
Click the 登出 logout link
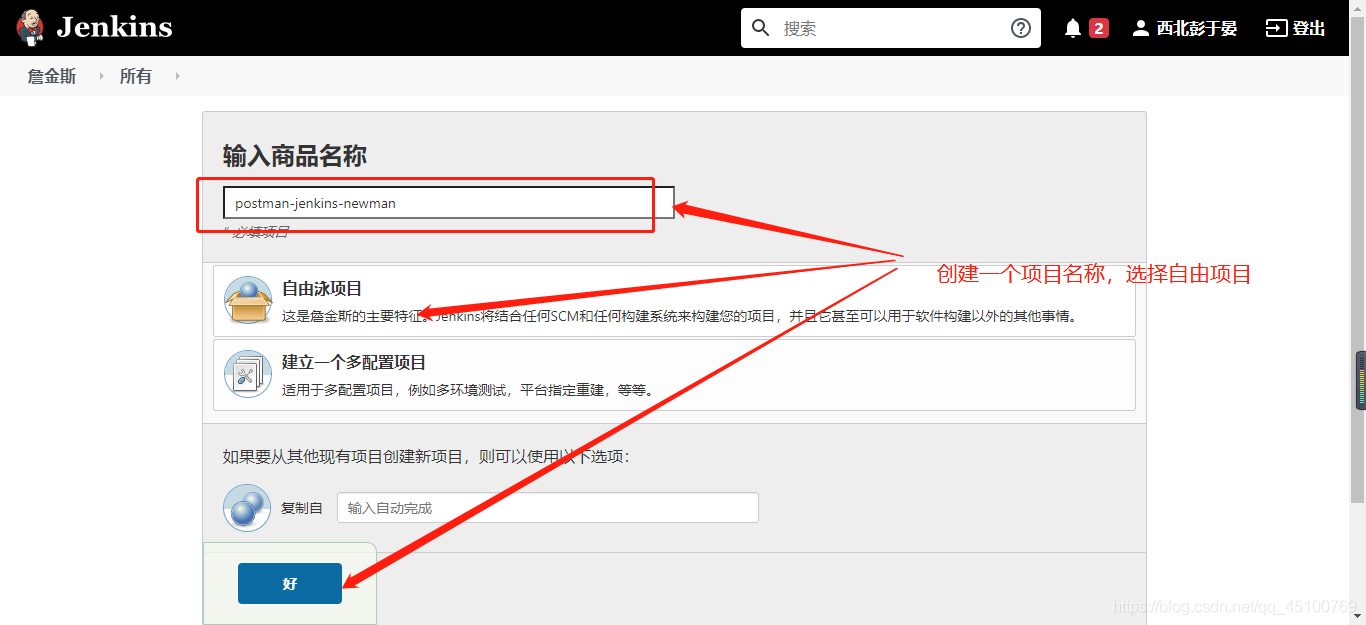(1309, 28)
